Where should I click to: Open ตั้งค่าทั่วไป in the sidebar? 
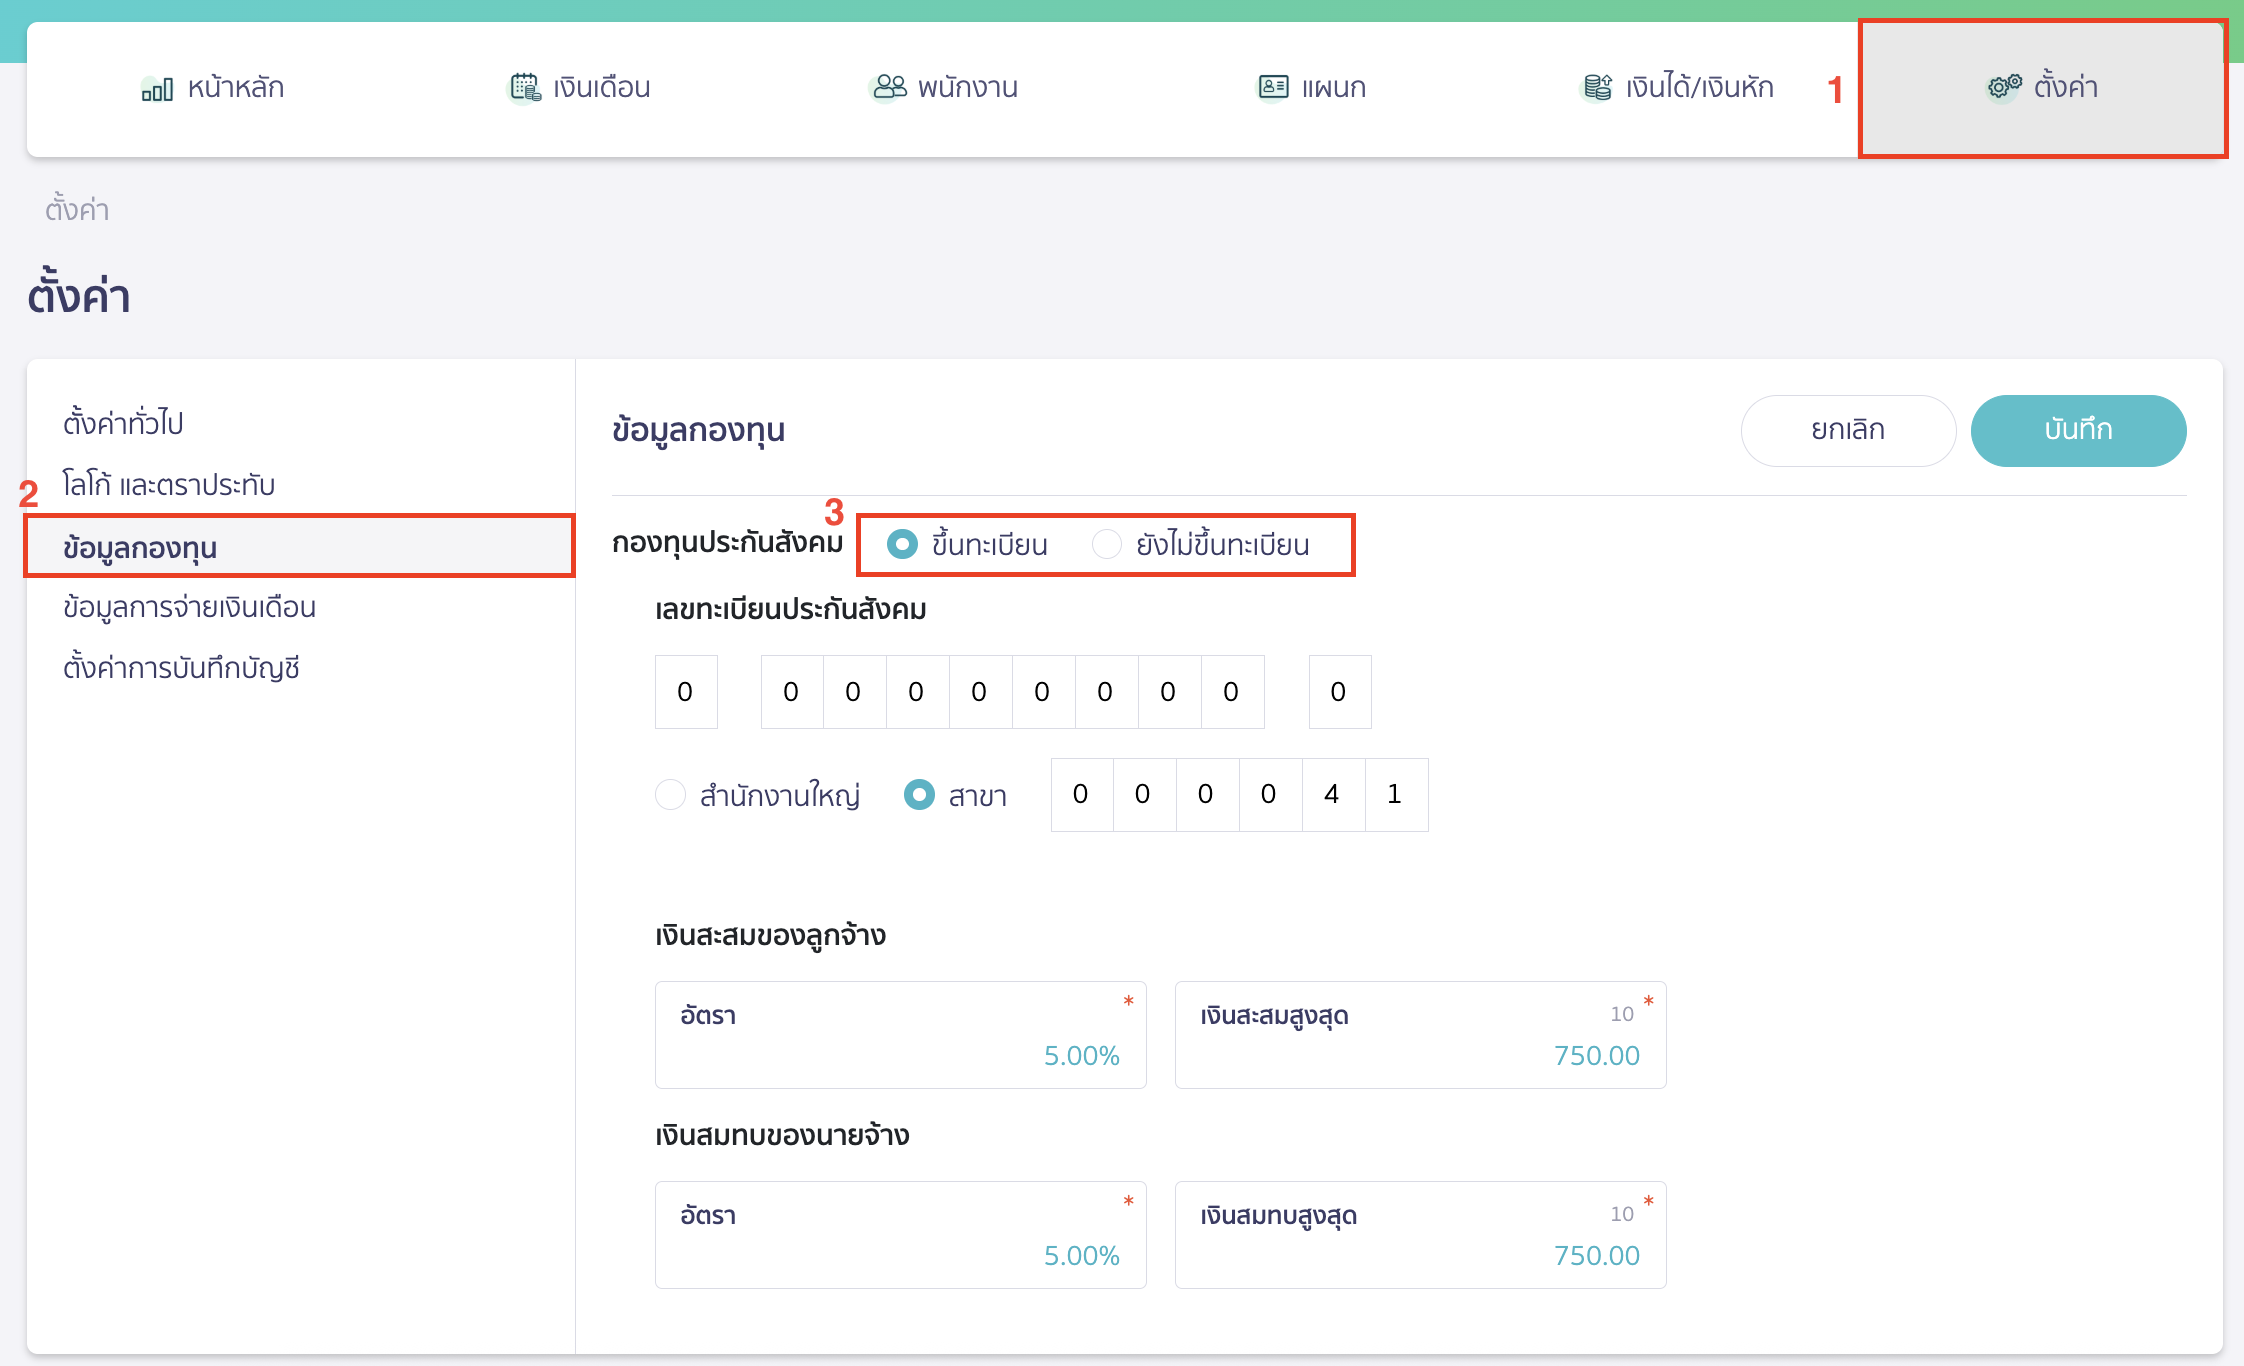point(123,423)
